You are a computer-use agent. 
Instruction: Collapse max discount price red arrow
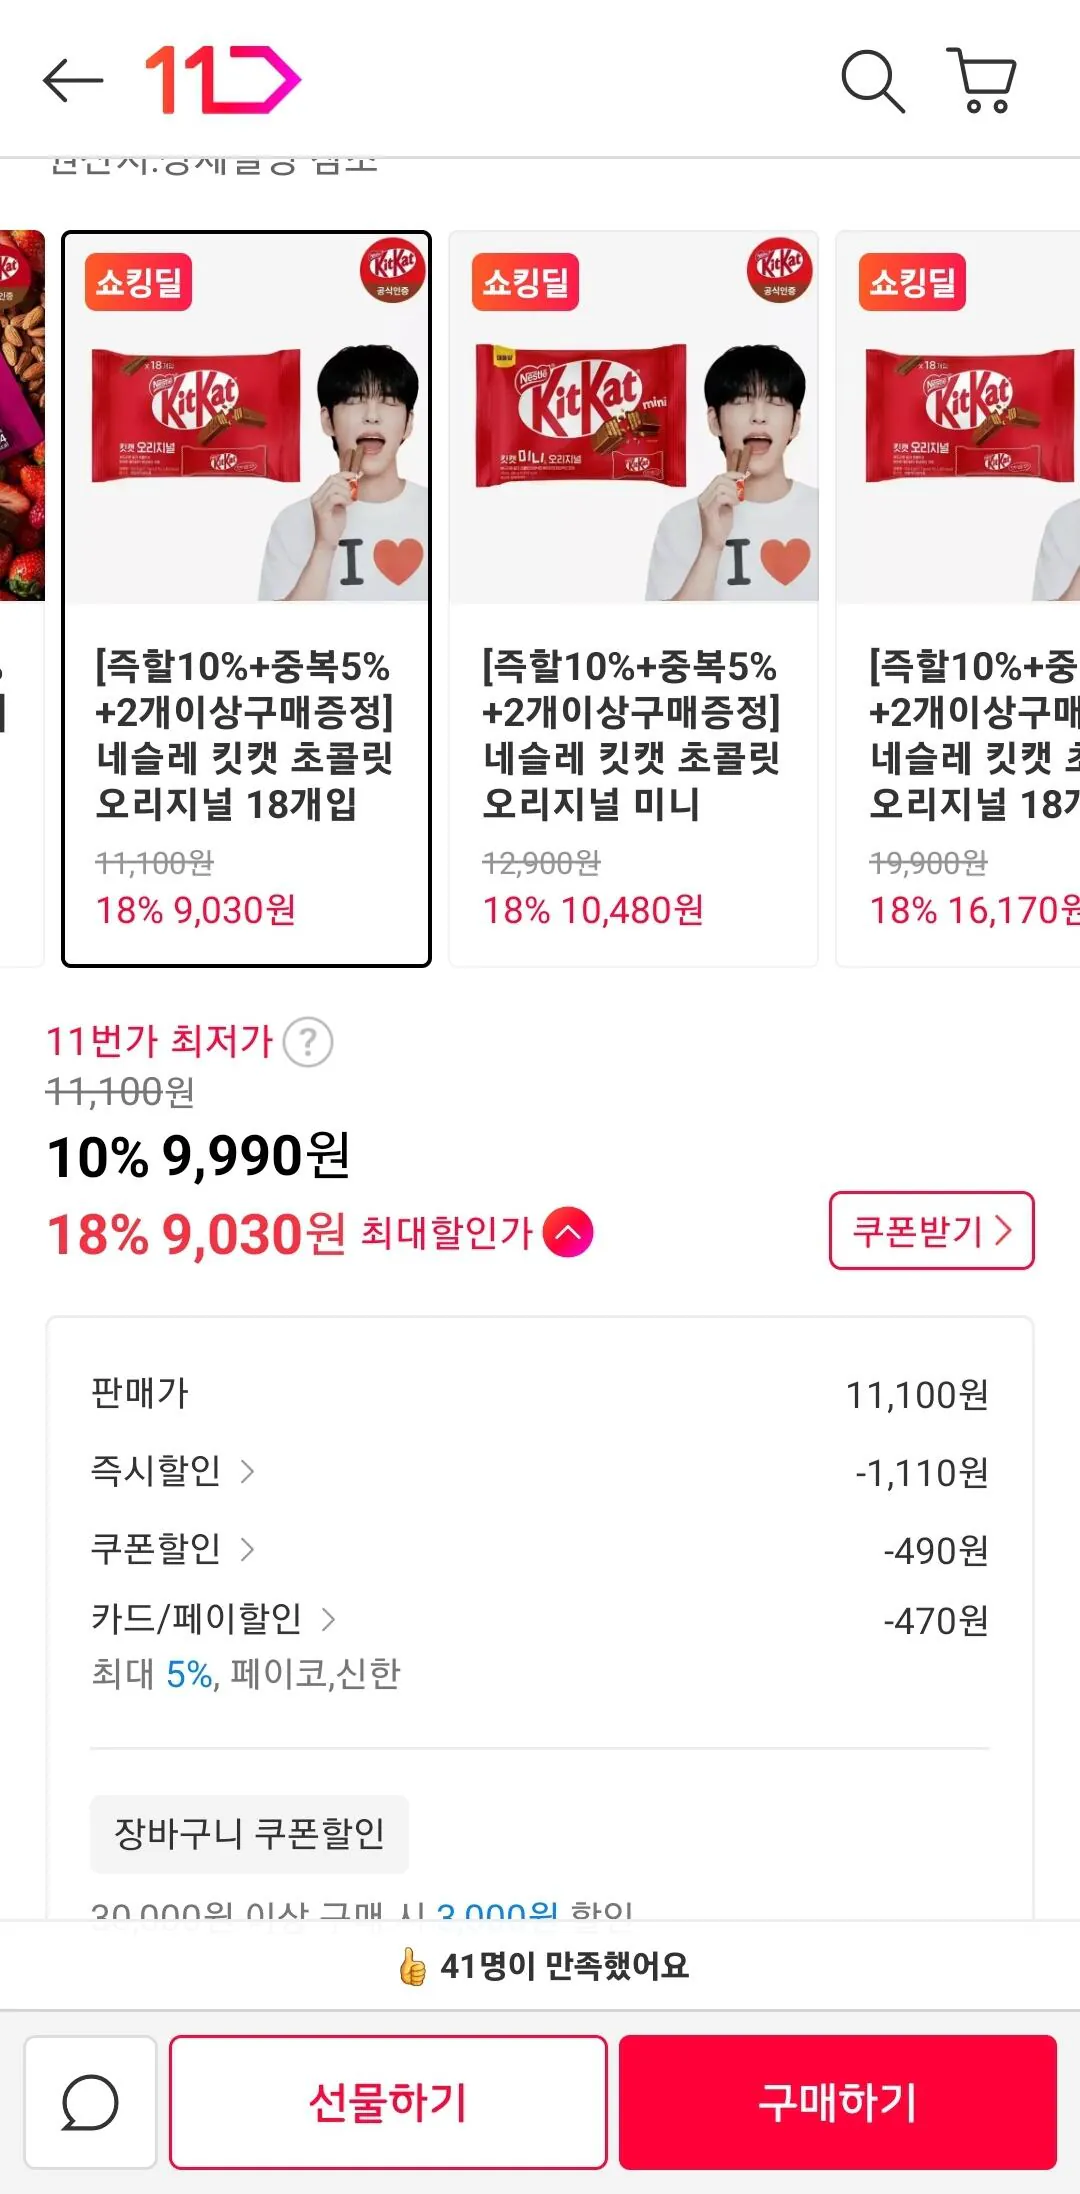coord(568,1232)
